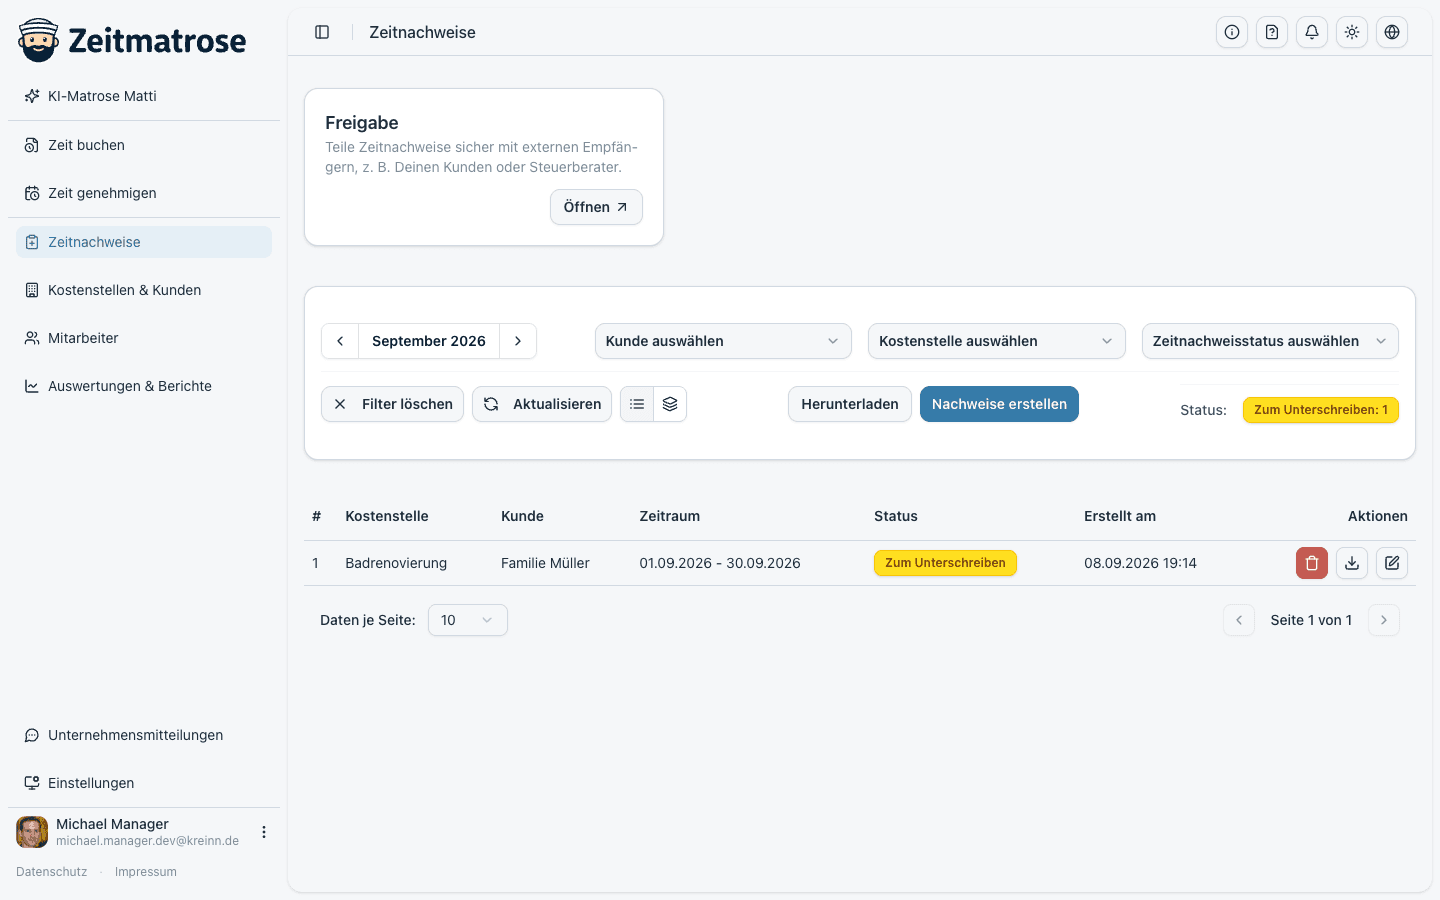This screenshot has width=1440, height=900.
Task: Open language globe icon
Action: click(1392, 32)
